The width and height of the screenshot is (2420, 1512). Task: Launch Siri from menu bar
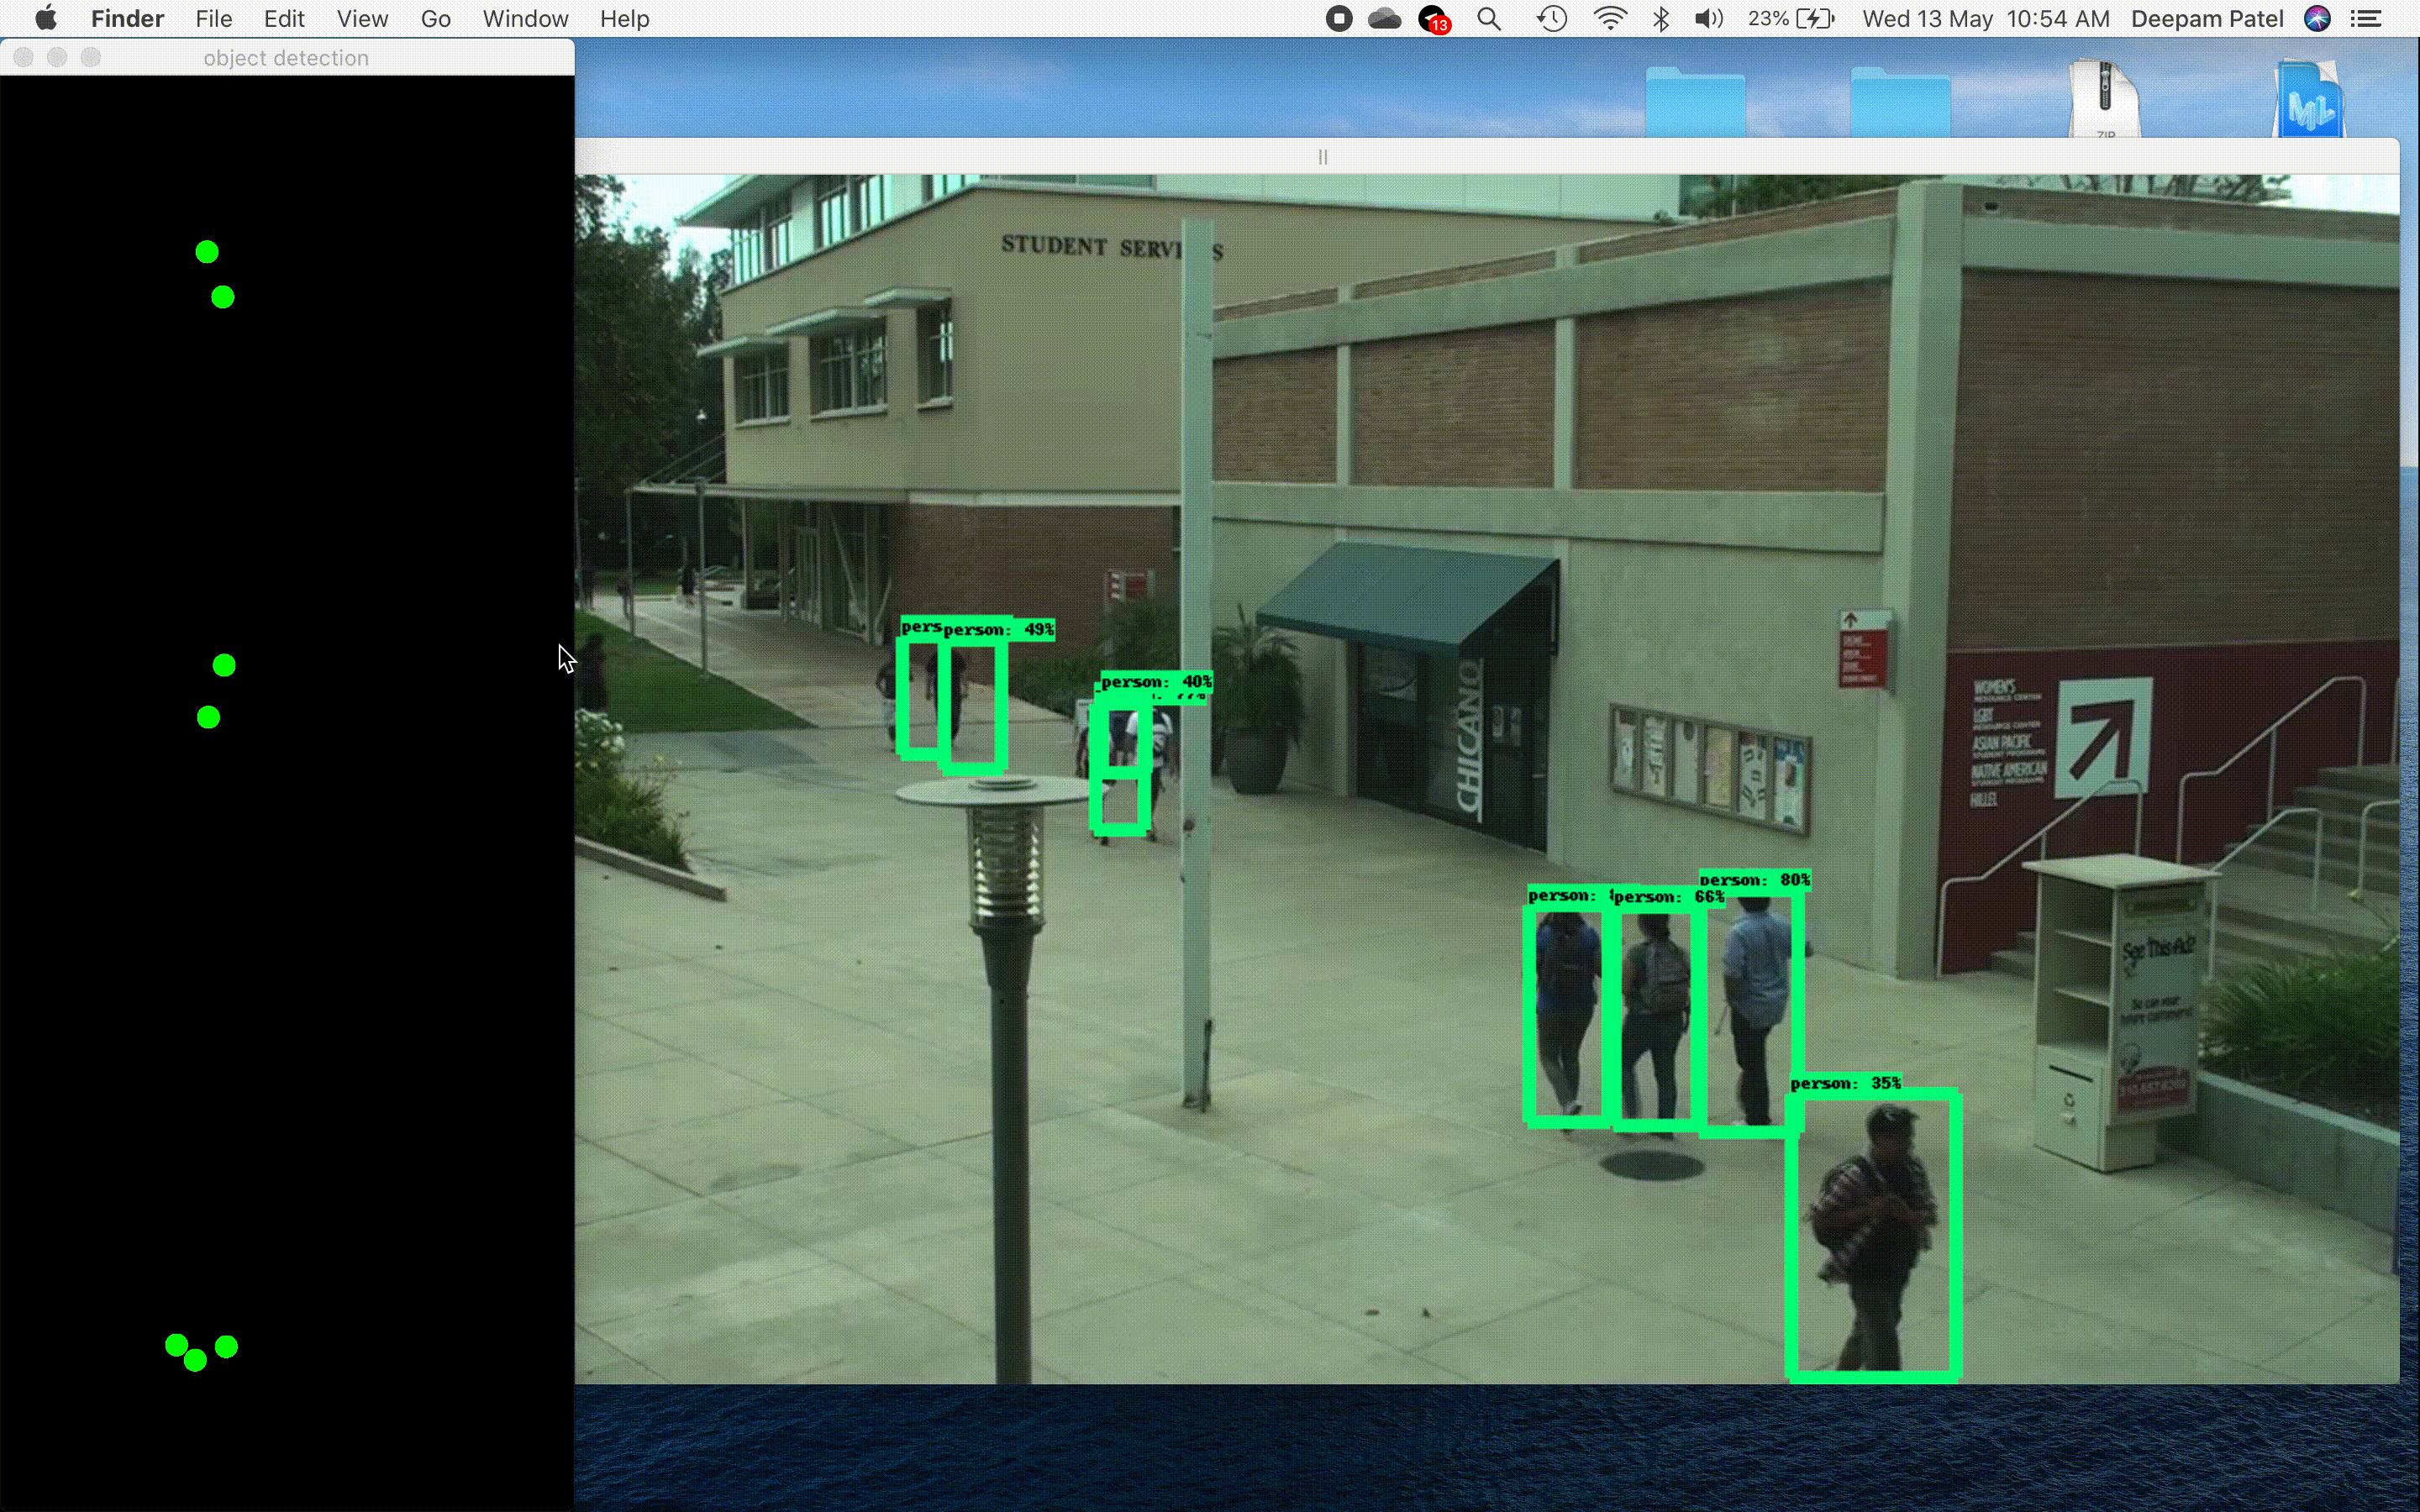coord(2317,19)
